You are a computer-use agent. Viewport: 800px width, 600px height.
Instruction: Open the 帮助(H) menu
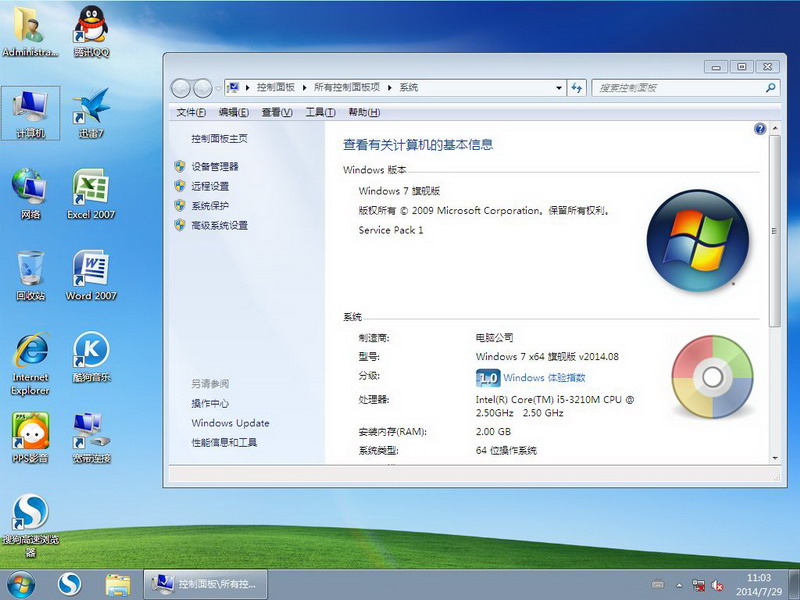tap(364, 112)
